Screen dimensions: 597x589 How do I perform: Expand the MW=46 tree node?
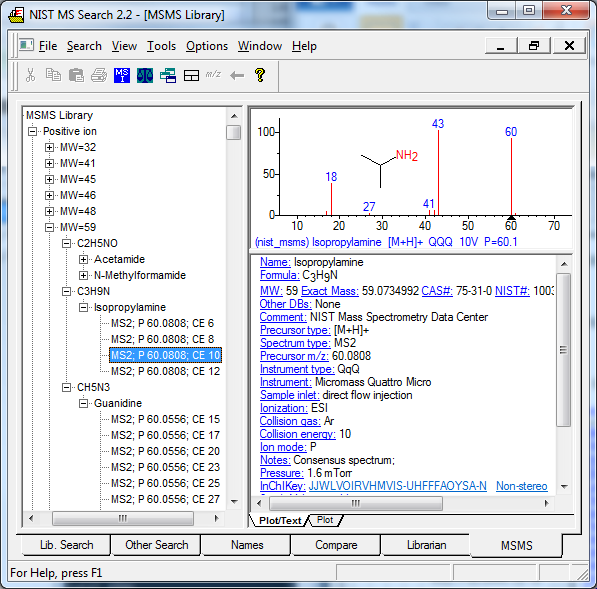tap(49, 195)
